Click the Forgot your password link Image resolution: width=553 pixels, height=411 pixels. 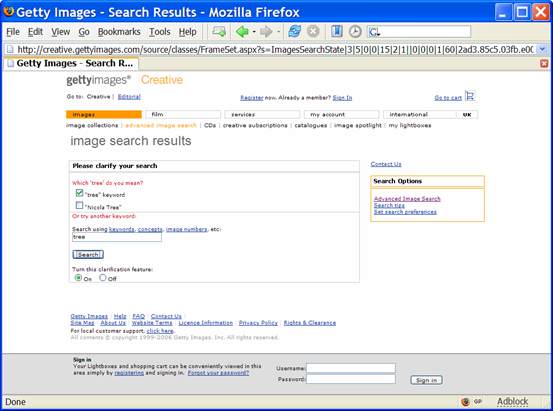pos(218,373)
